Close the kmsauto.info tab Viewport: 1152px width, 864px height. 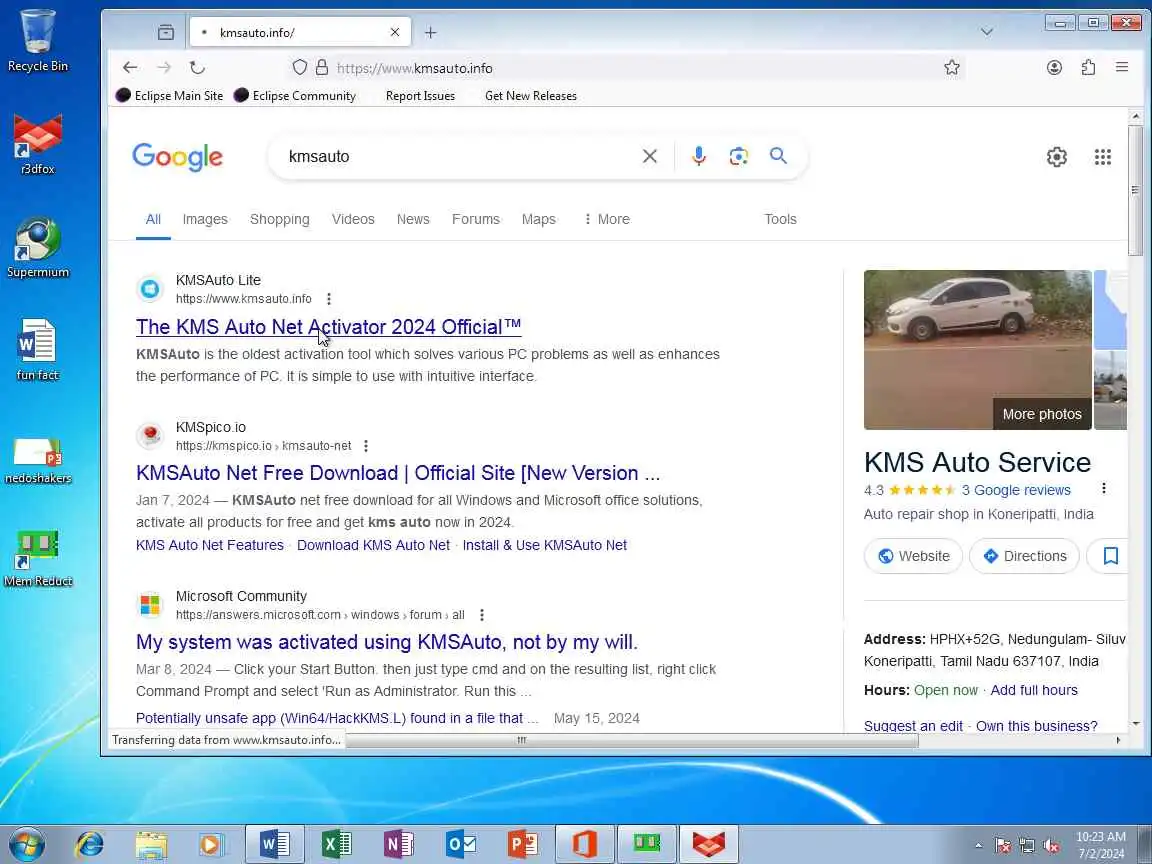395,32
